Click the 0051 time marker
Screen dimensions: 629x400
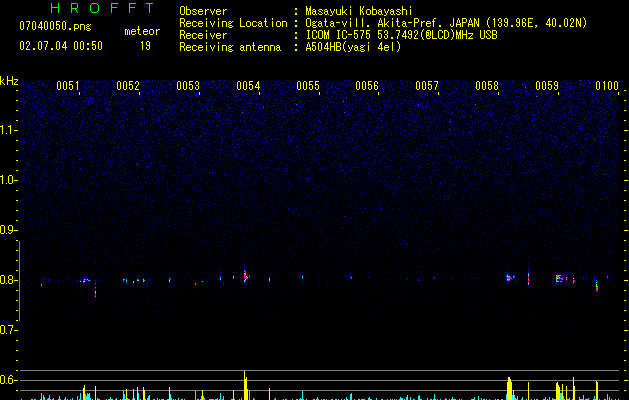click(x=68, y=86)
